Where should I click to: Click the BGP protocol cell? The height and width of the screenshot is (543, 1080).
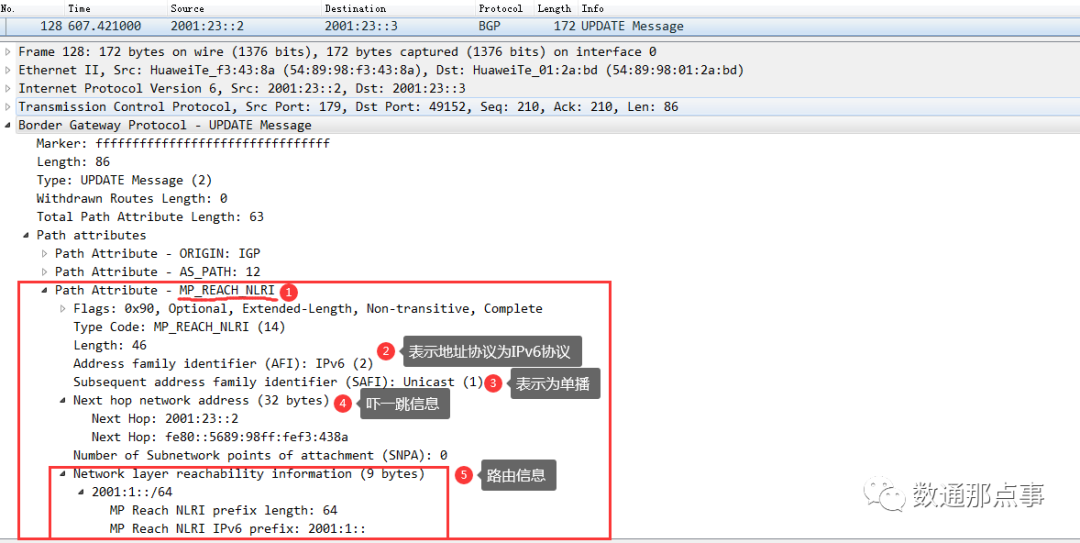tap(490, 26)
